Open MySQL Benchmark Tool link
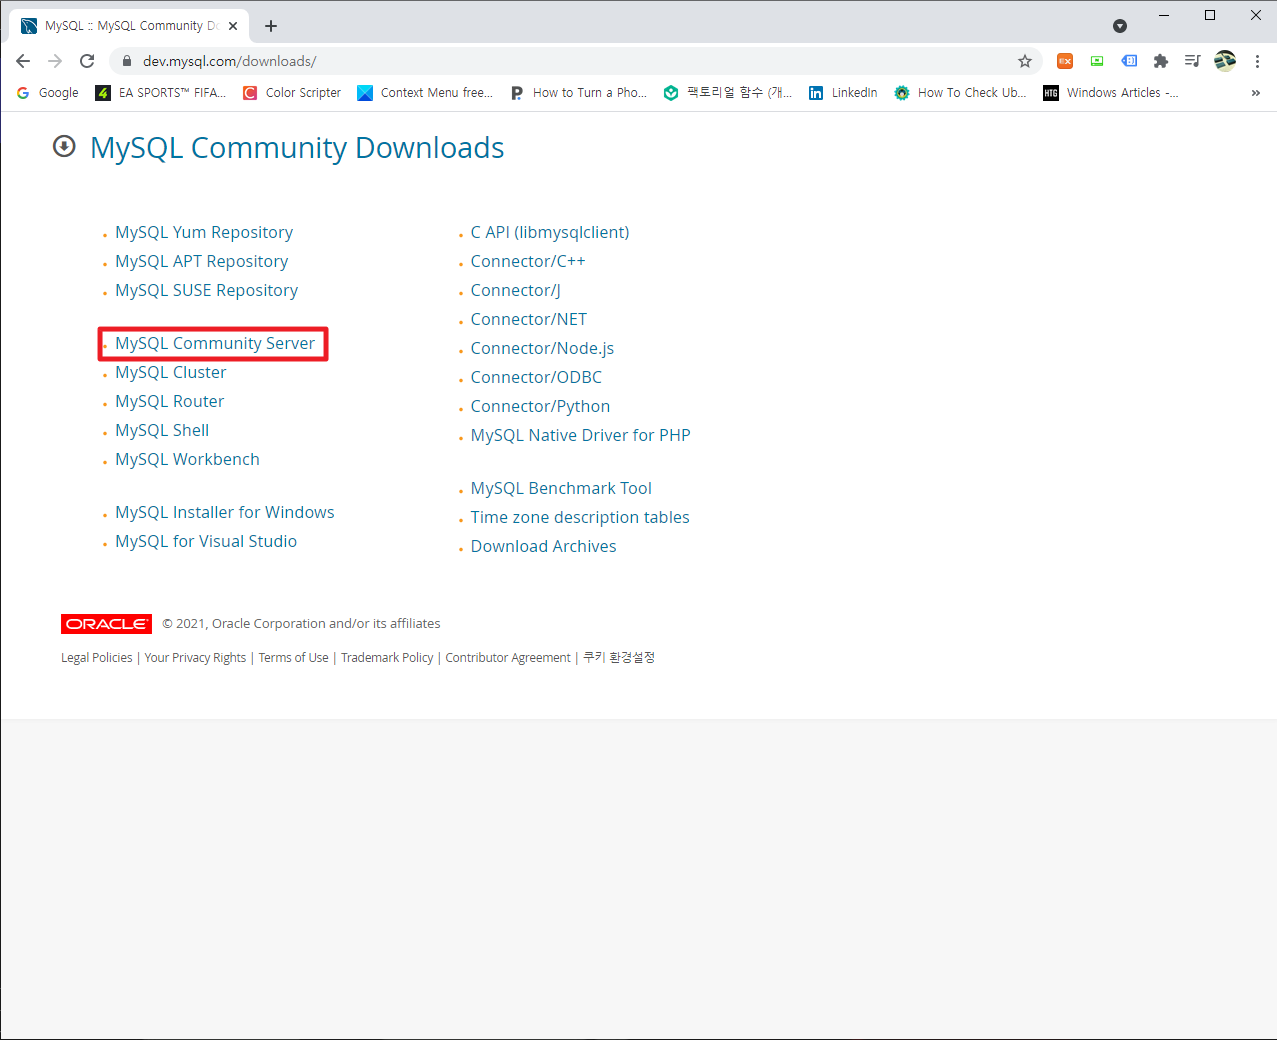Screen dimensions: 1277x1040 pos(561,488)
